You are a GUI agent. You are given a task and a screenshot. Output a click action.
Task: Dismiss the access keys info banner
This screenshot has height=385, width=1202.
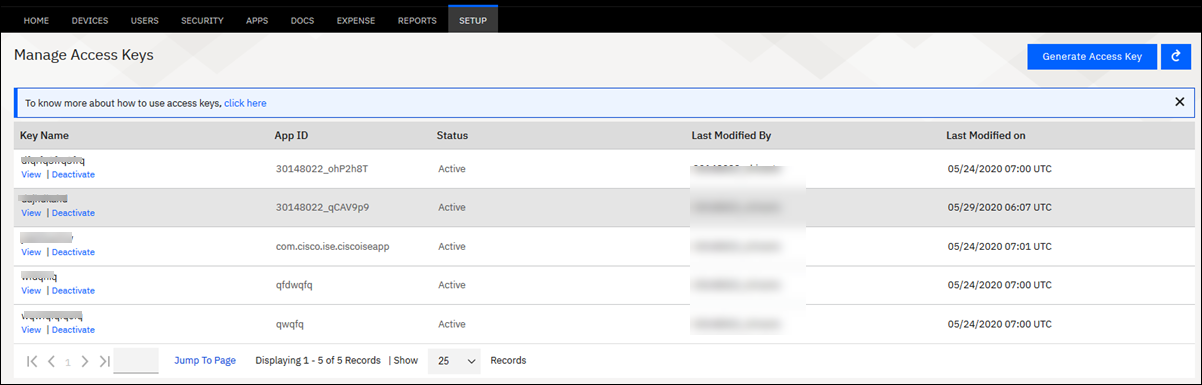coord(1179,102)
